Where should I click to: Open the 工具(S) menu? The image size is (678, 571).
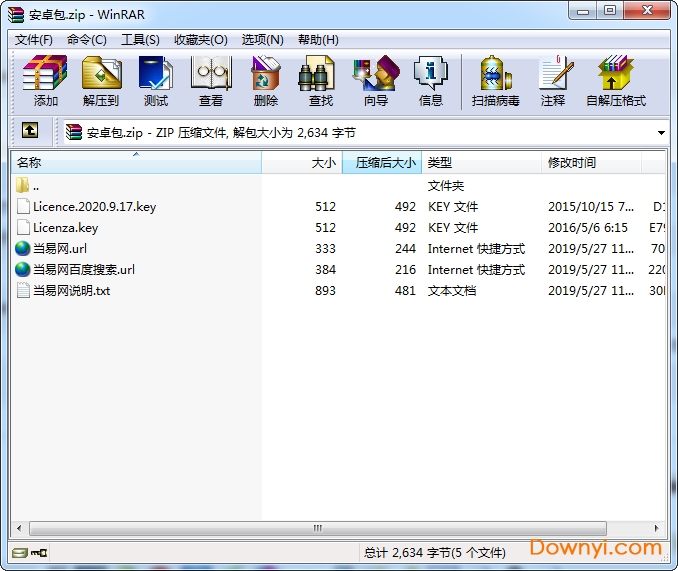click(x=140, y=40)
